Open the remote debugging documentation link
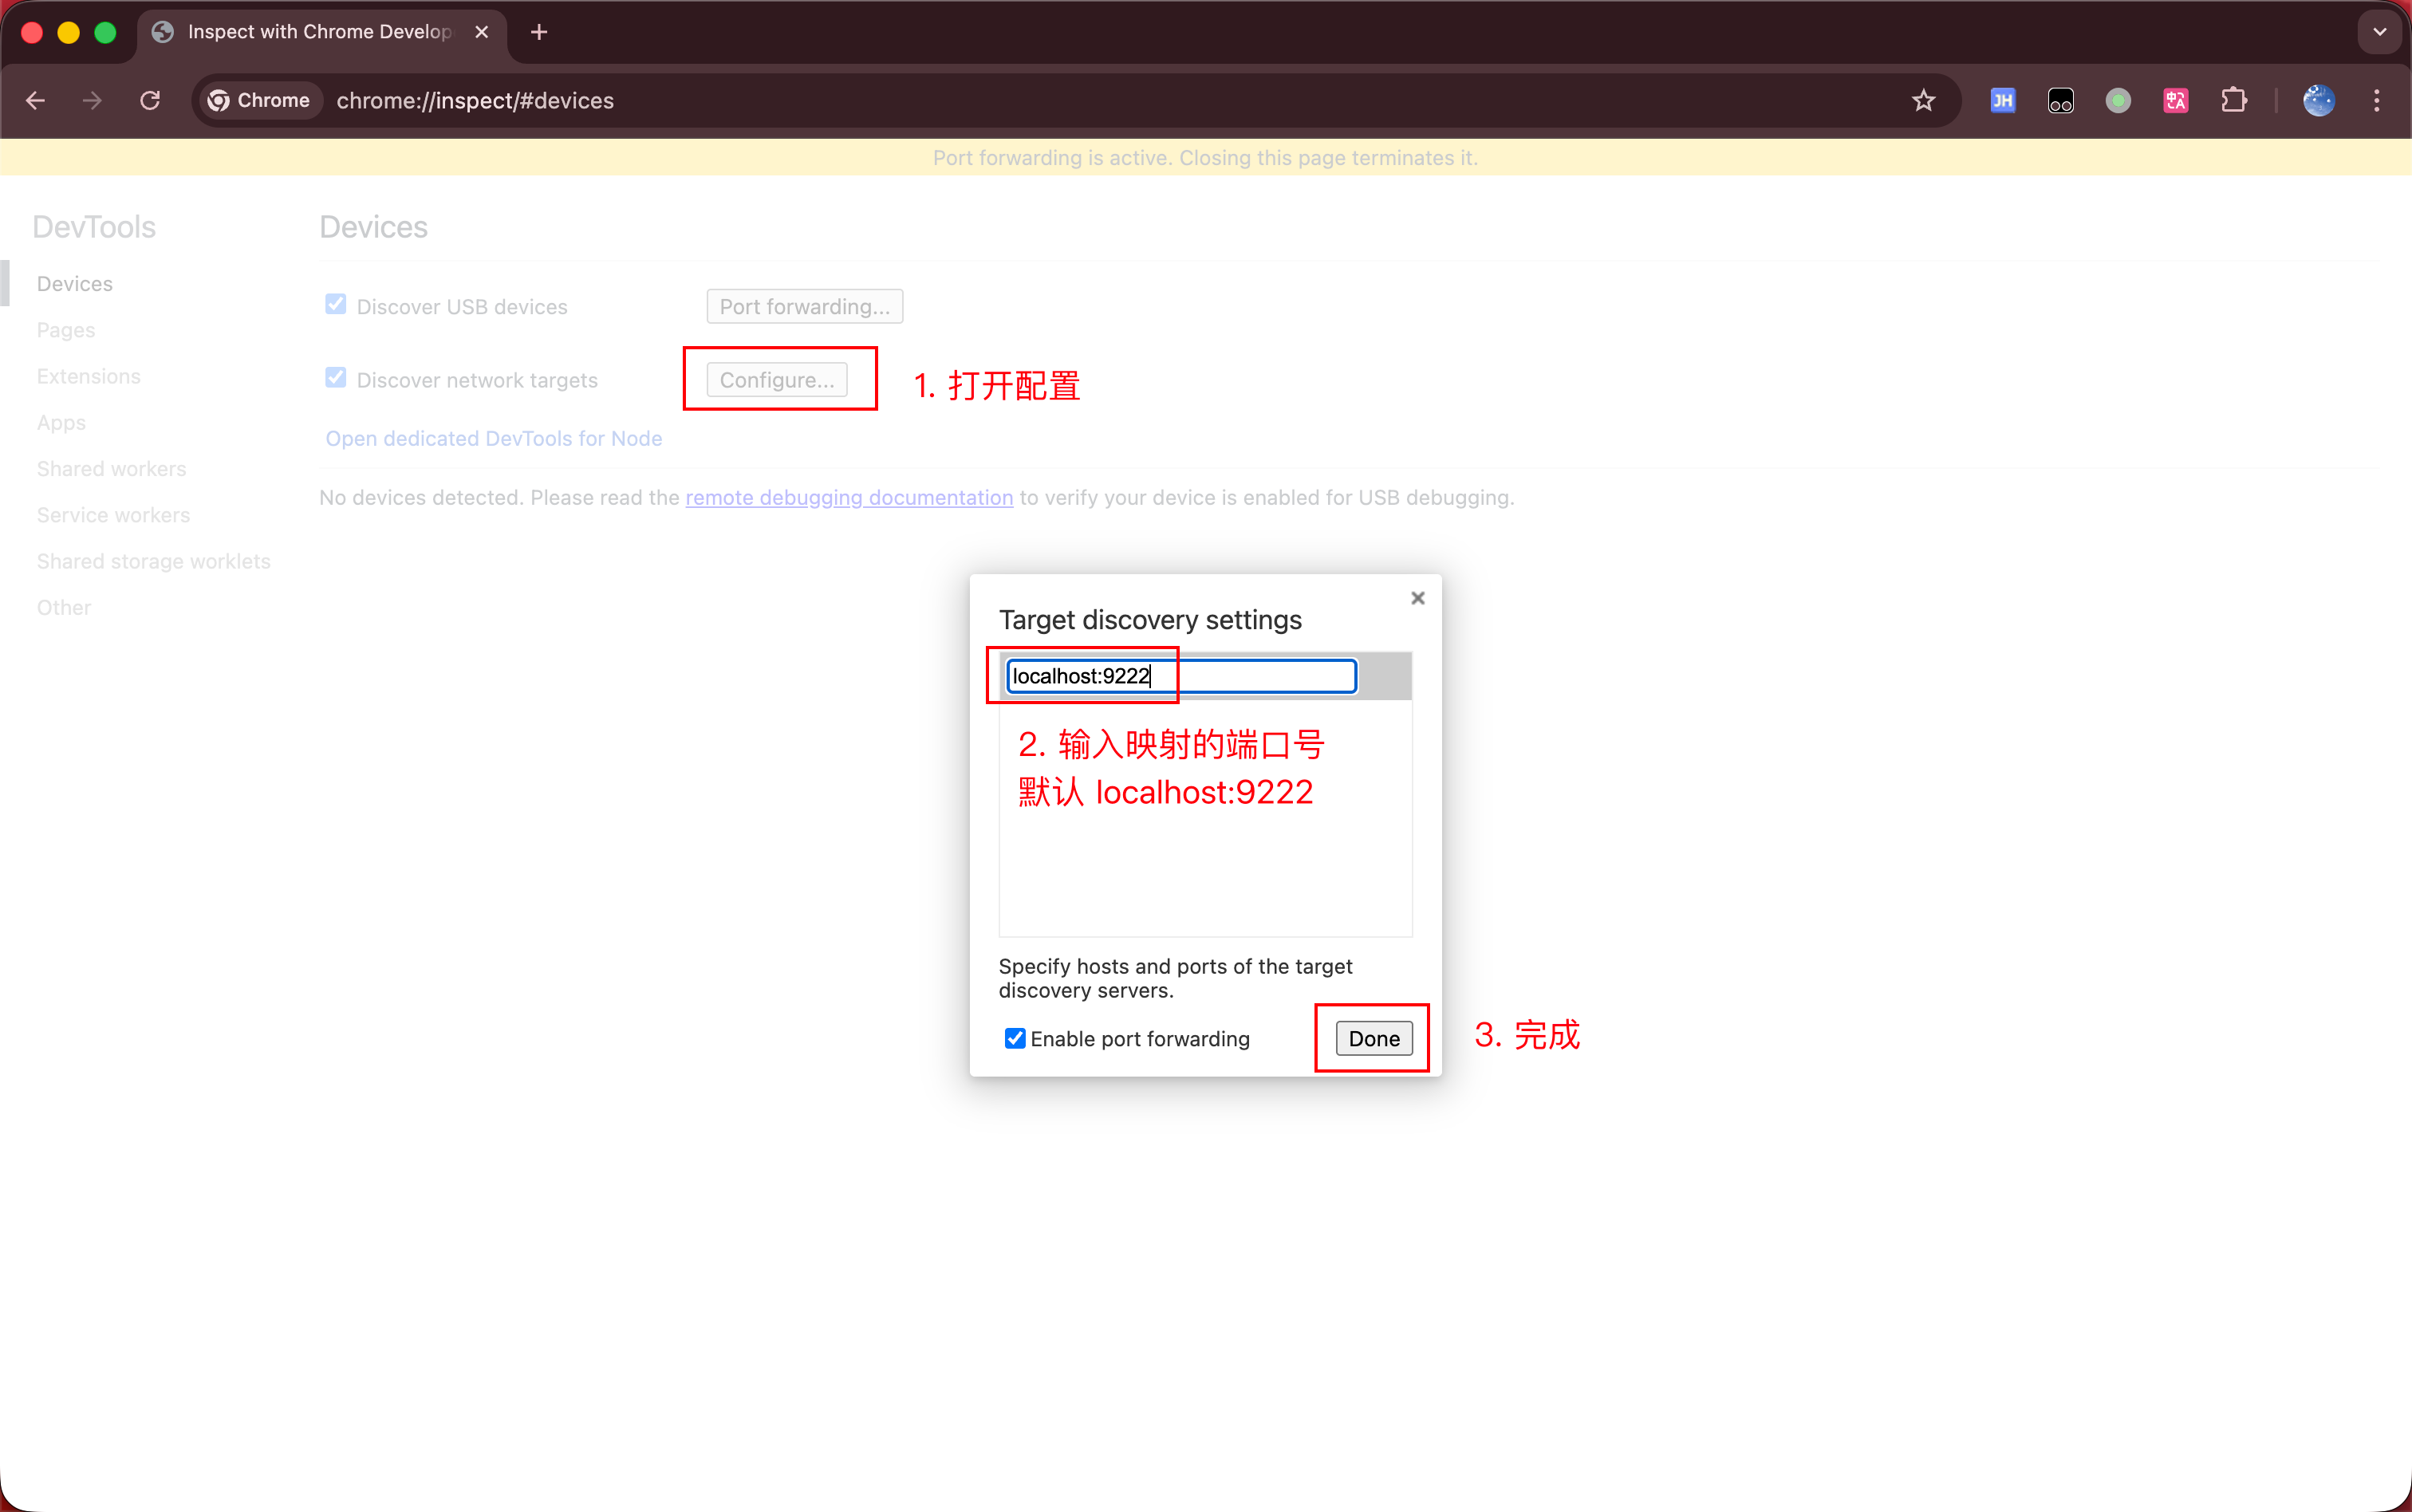 pos(849,497)
